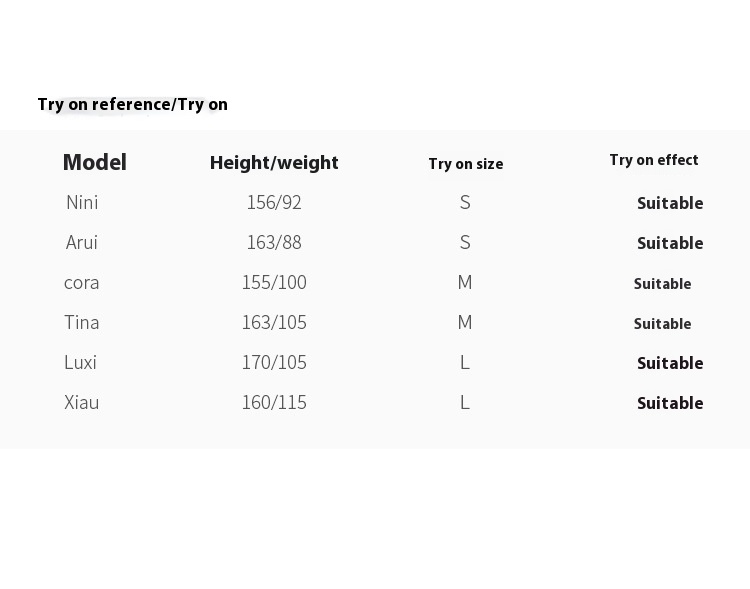
Task: Click the size S in Nini's row
Action: pyautogui.click(x=465, y=202)
